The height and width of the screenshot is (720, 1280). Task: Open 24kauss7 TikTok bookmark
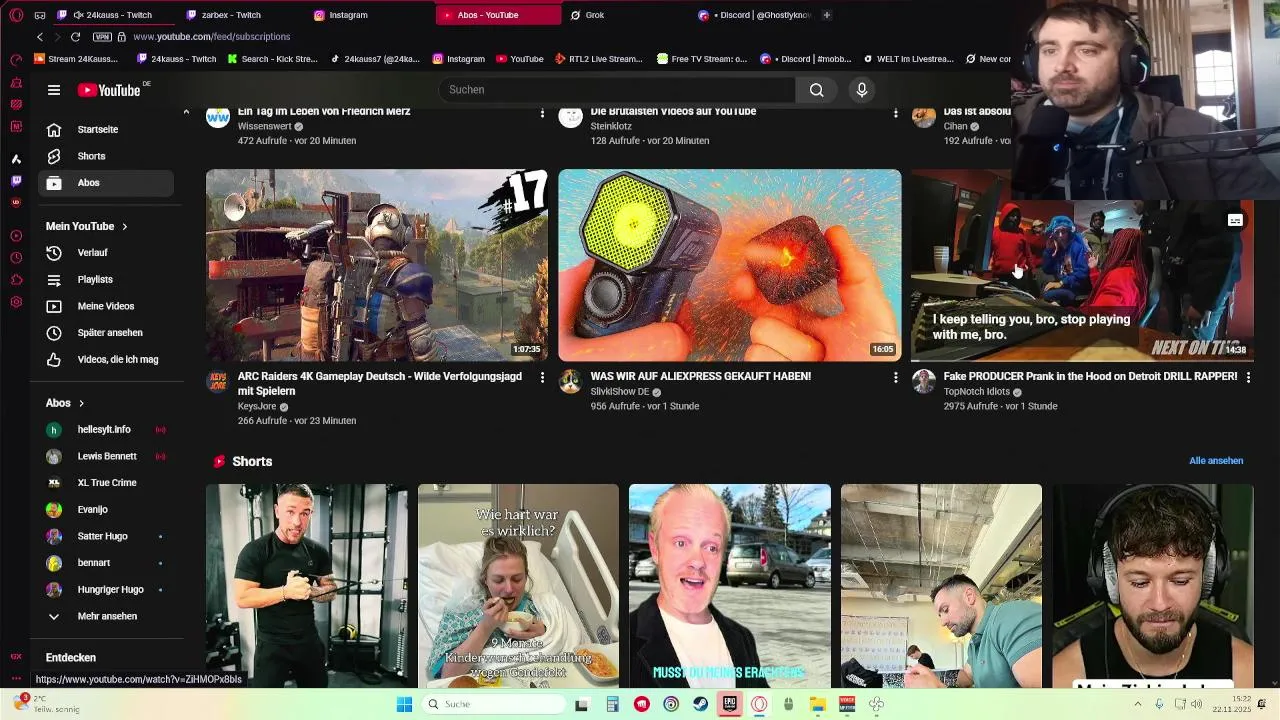tap(375, 59)
